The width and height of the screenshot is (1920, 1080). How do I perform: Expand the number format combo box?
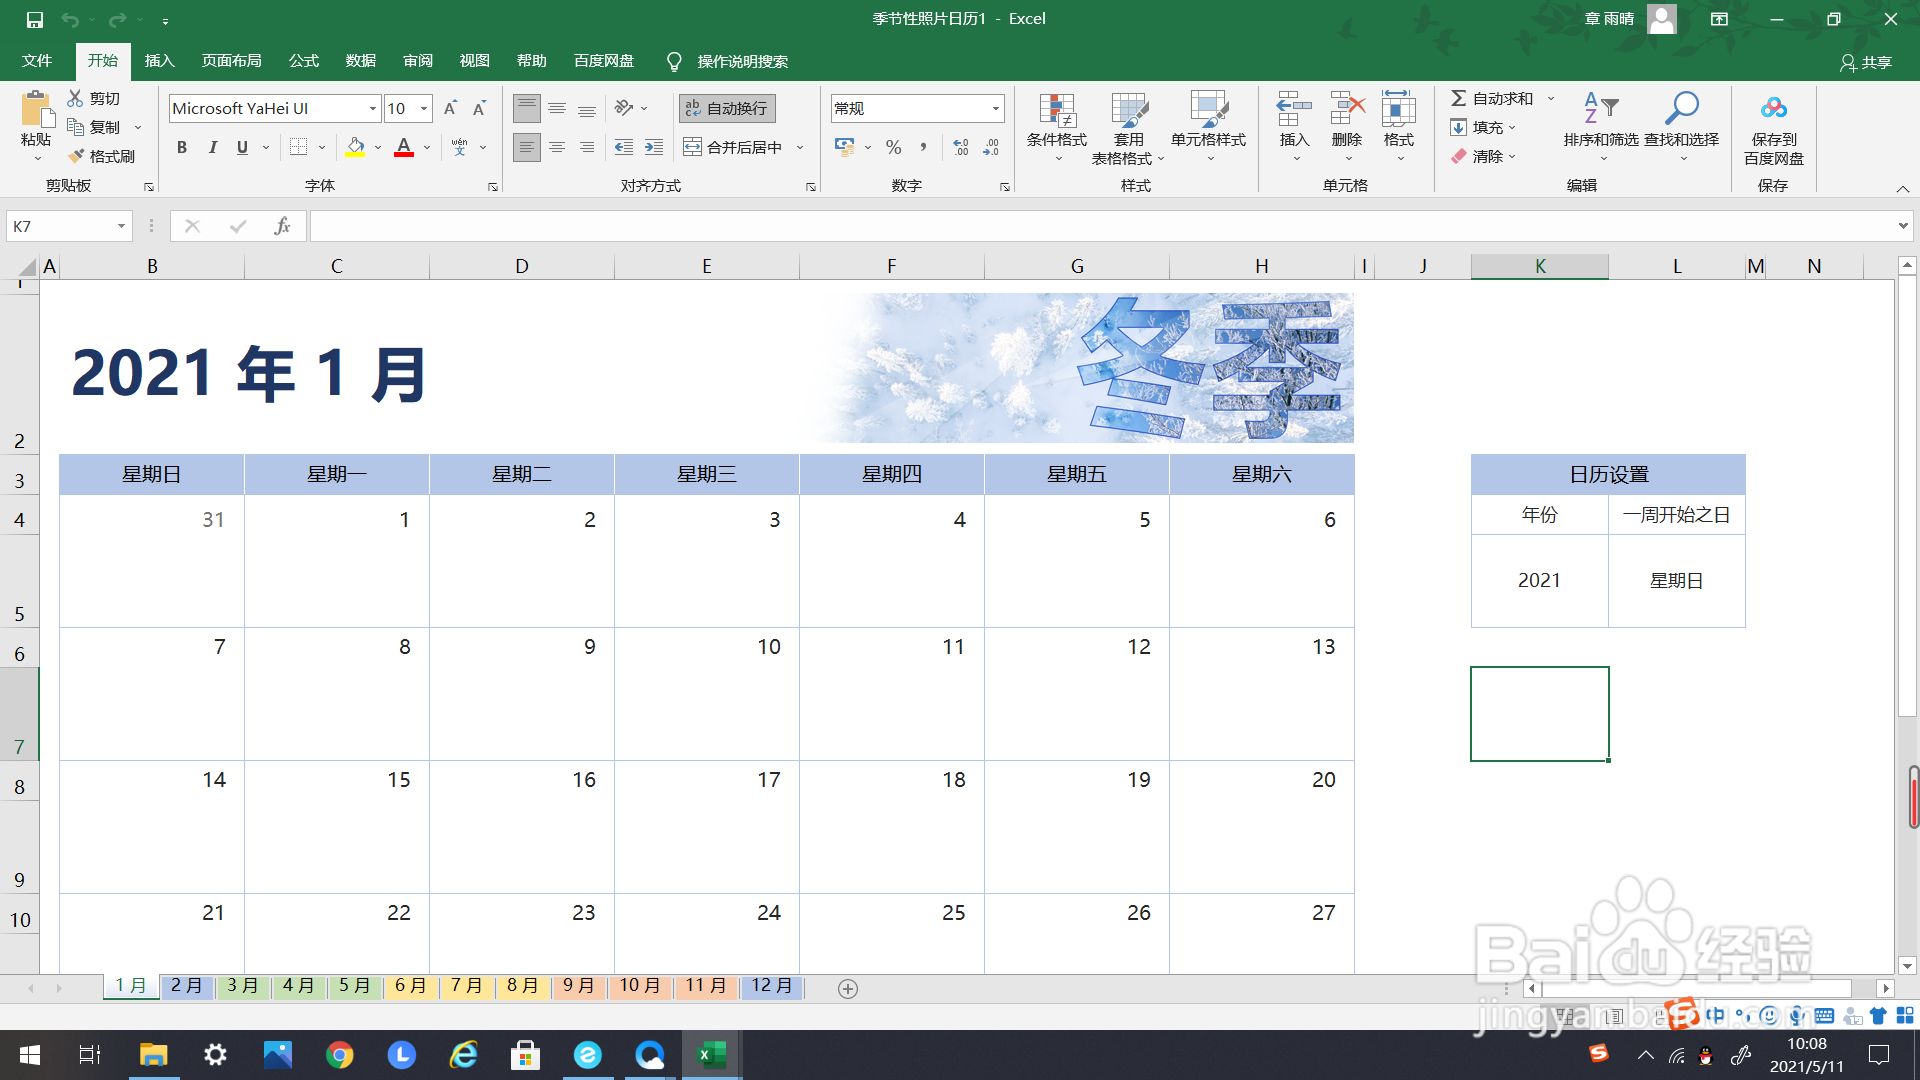(x=995, y=108)
